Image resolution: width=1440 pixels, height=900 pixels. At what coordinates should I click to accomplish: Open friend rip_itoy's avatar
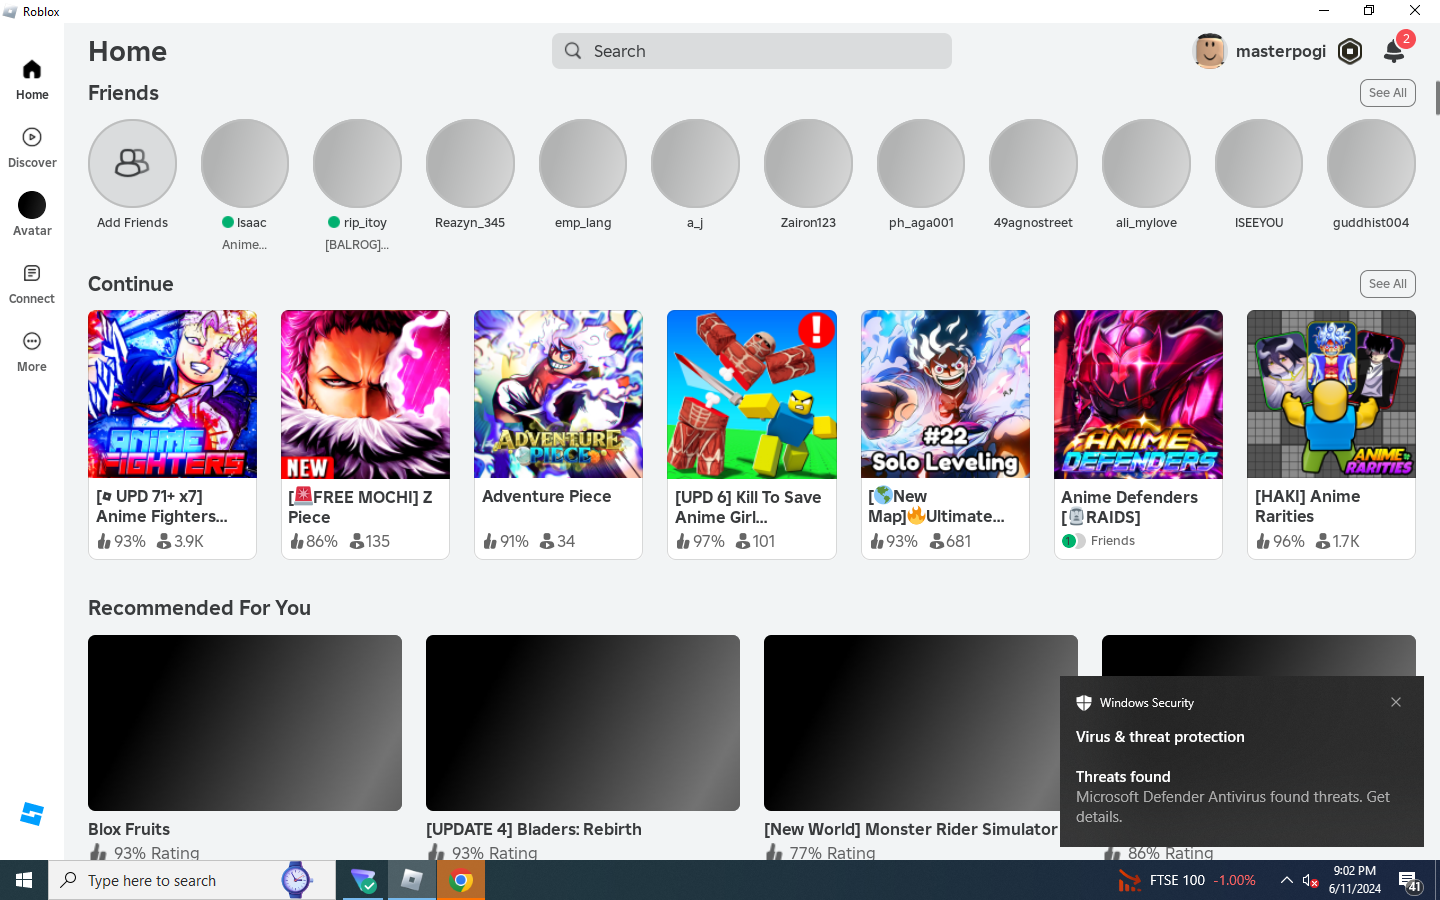[x=357, y=163]
